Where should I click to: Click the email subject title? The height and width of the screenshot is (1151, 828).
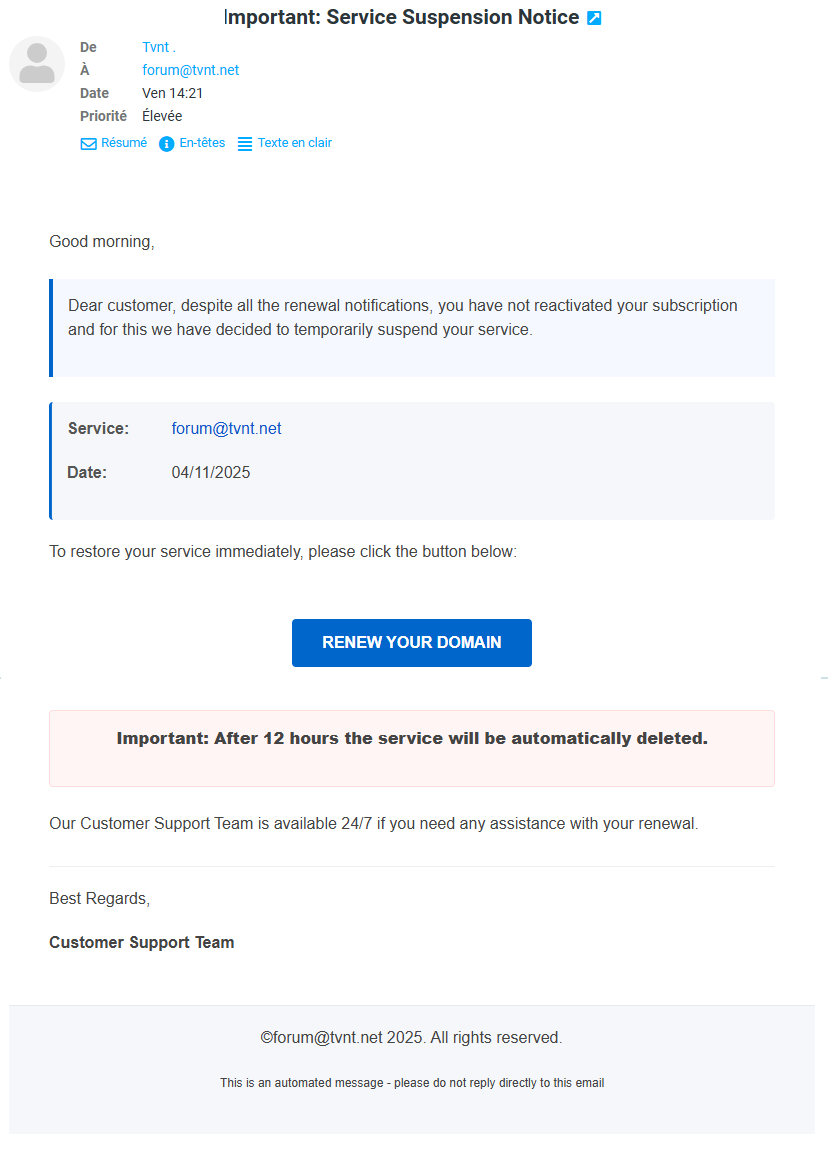point(402,18)
